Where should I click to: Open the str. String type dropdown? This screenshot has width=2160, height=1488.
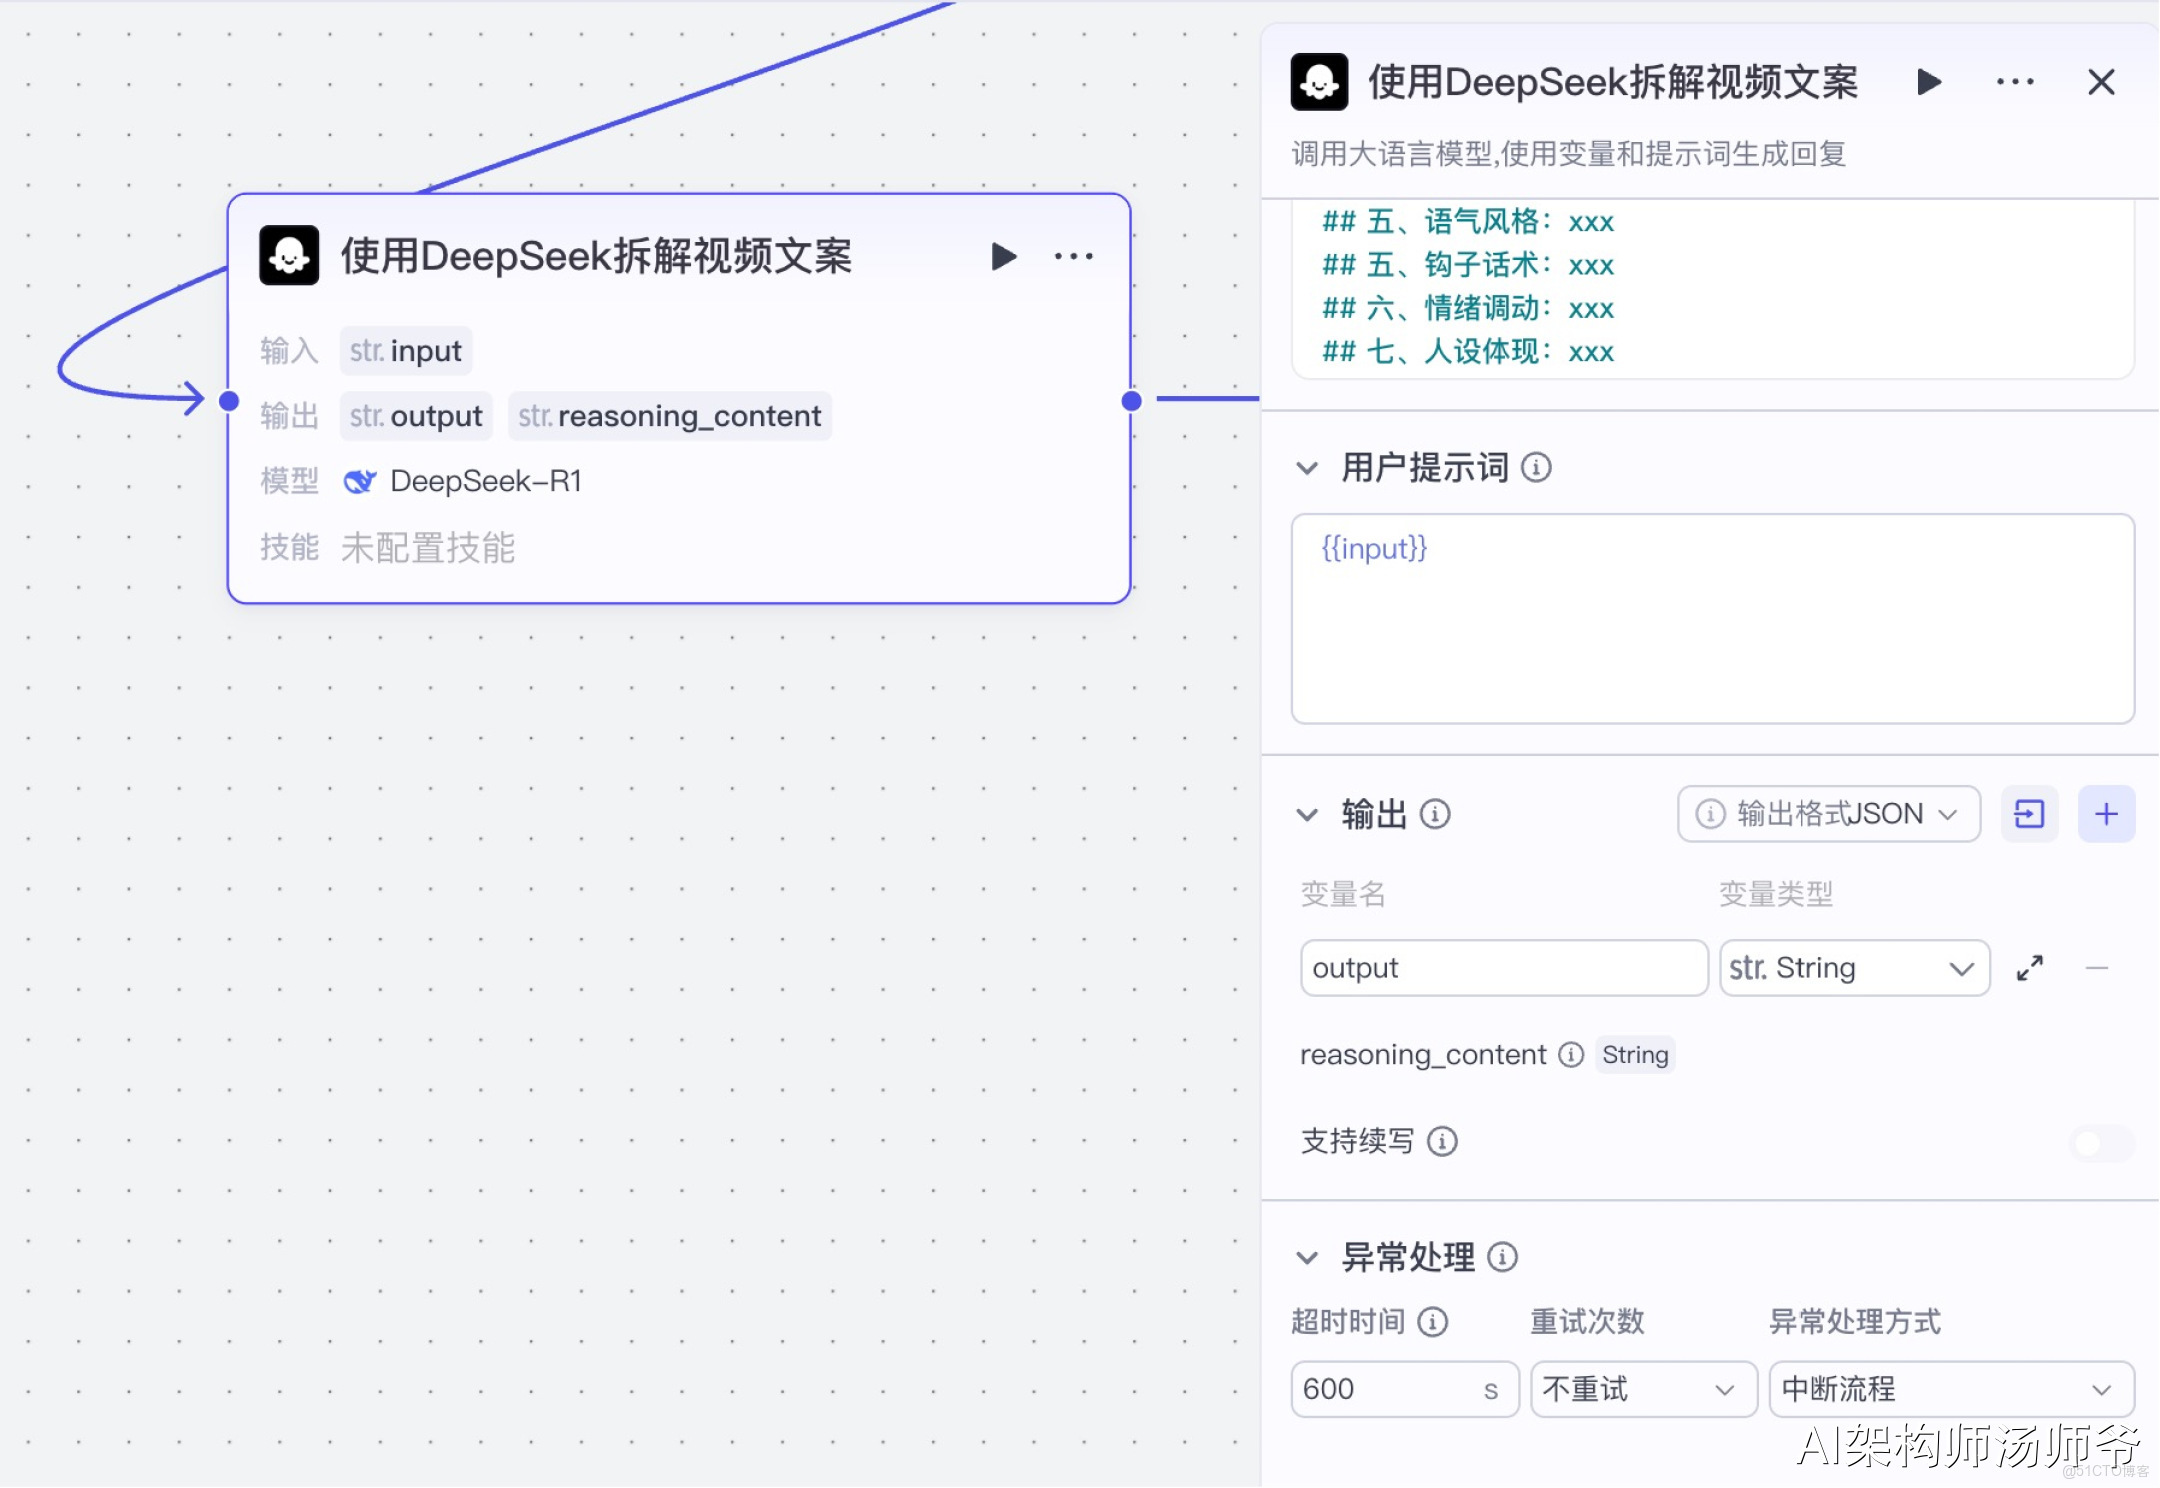(1853, 968)
